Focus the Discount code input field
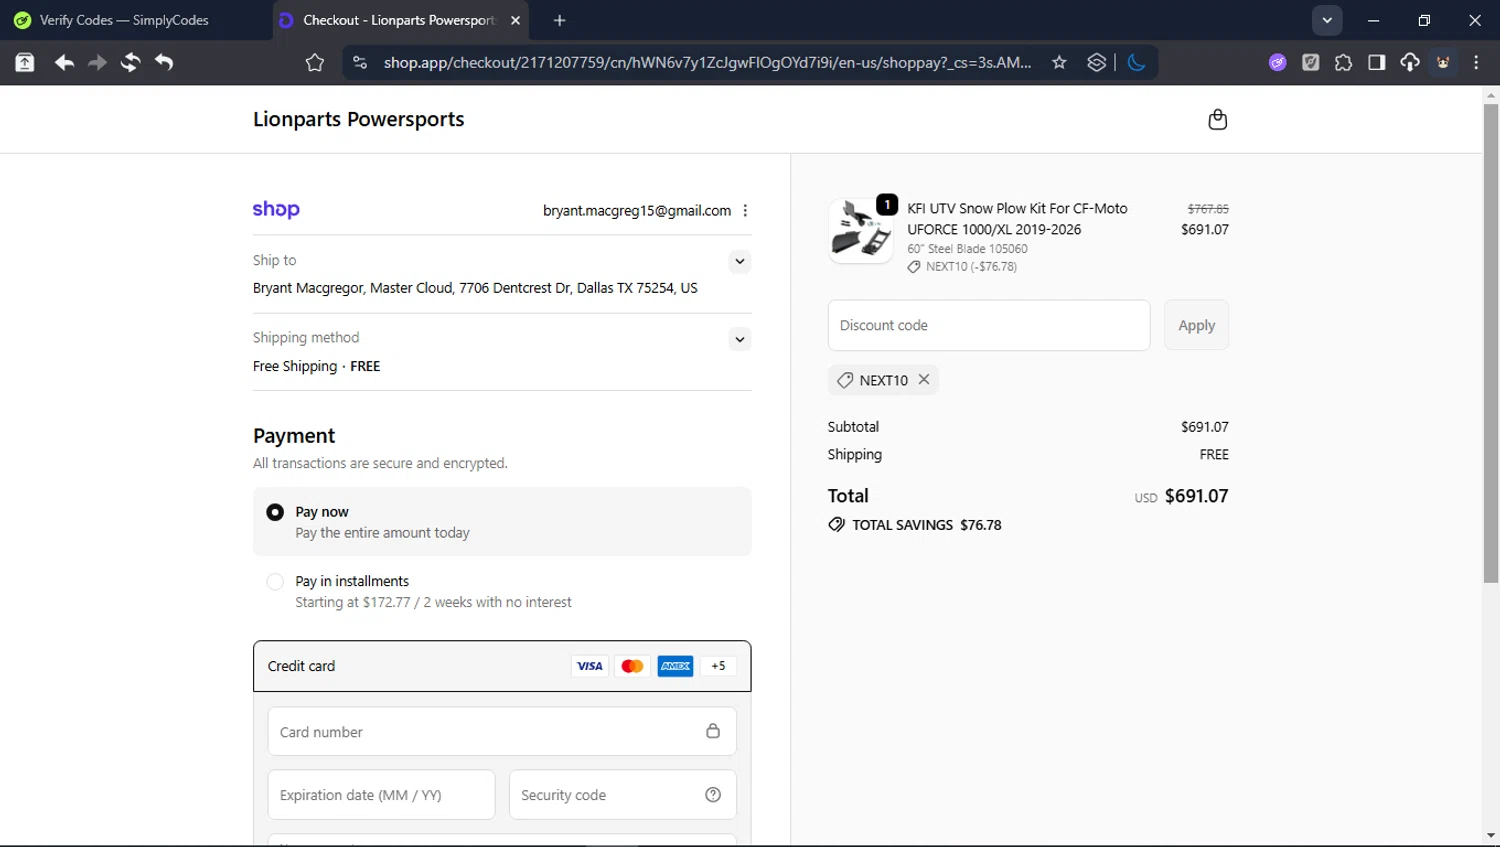Image resolution: width=1500 pixels, height=847 pixels. (988, 325)
